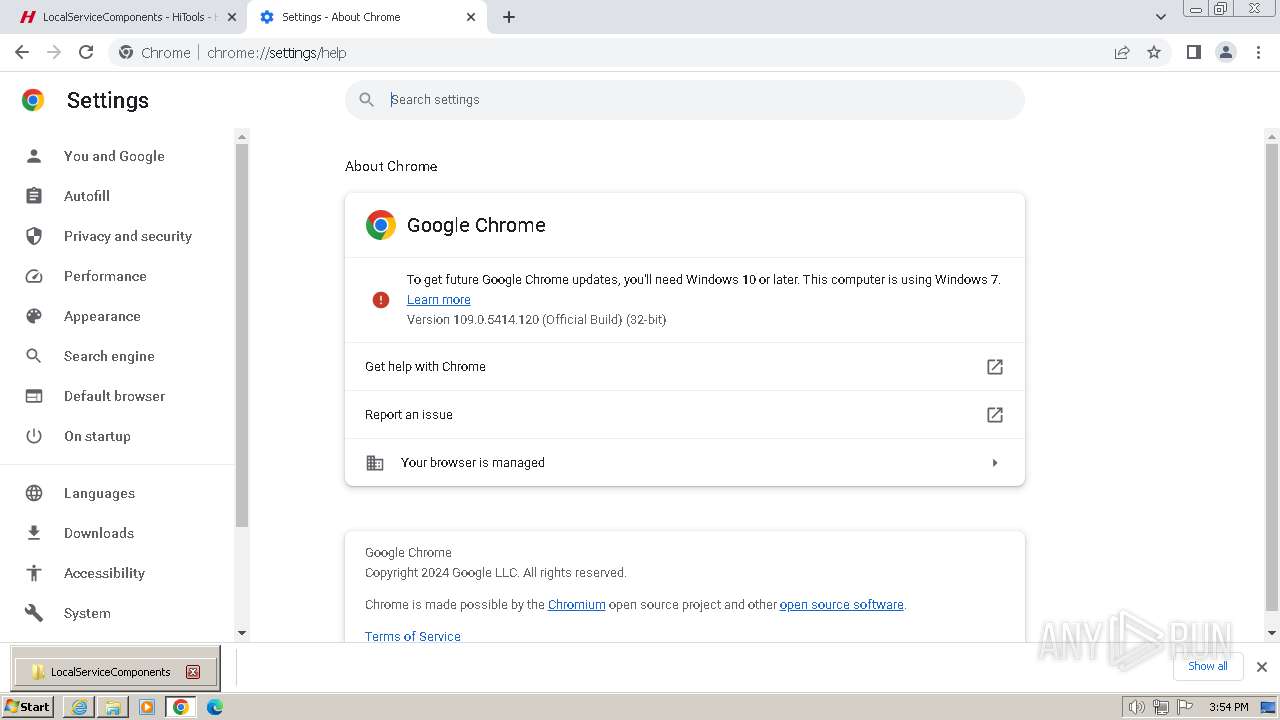Open the side panel icon
The height and width of the screenshot is (720, 1280).
tap(1193, 52)
